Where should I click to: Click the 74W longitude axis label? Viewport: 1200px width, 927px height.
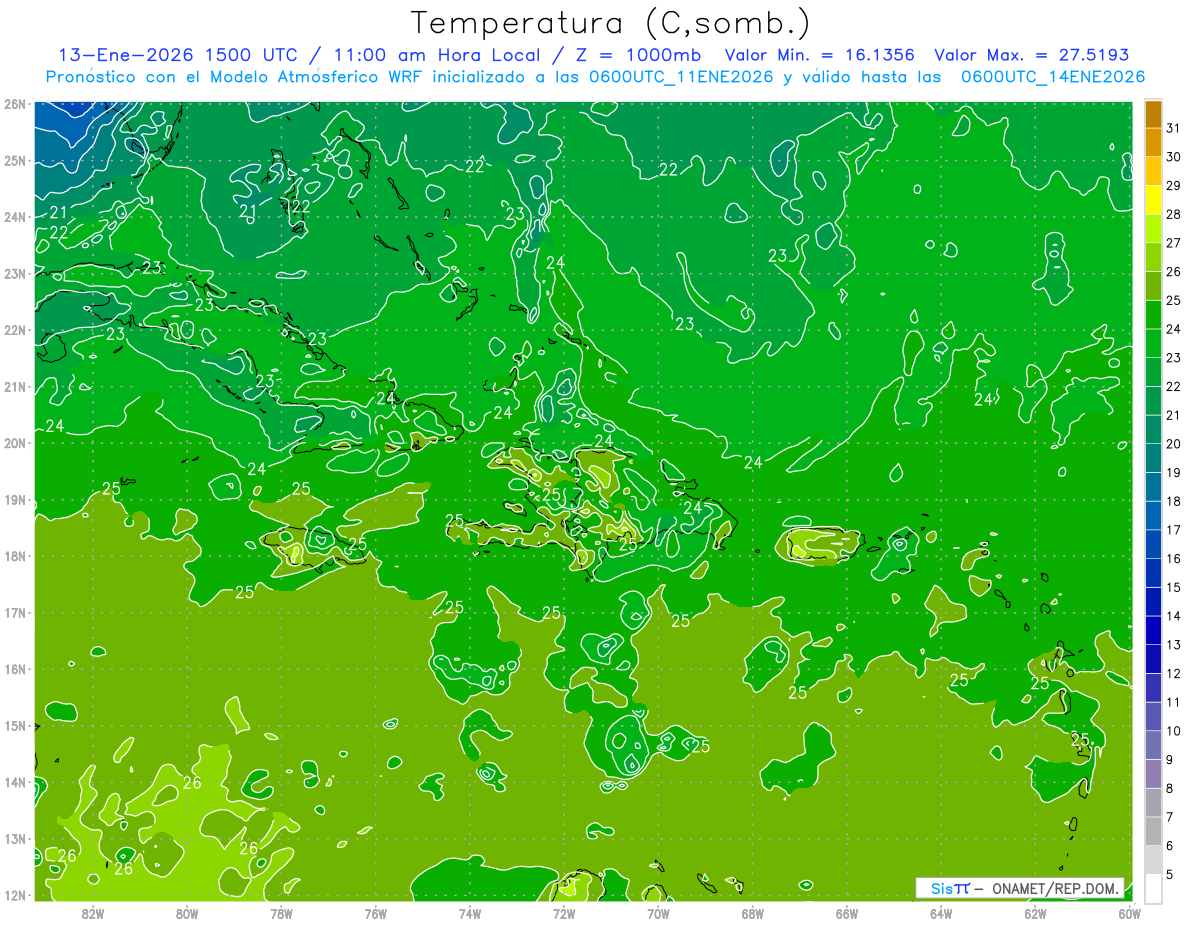(470, 913)
